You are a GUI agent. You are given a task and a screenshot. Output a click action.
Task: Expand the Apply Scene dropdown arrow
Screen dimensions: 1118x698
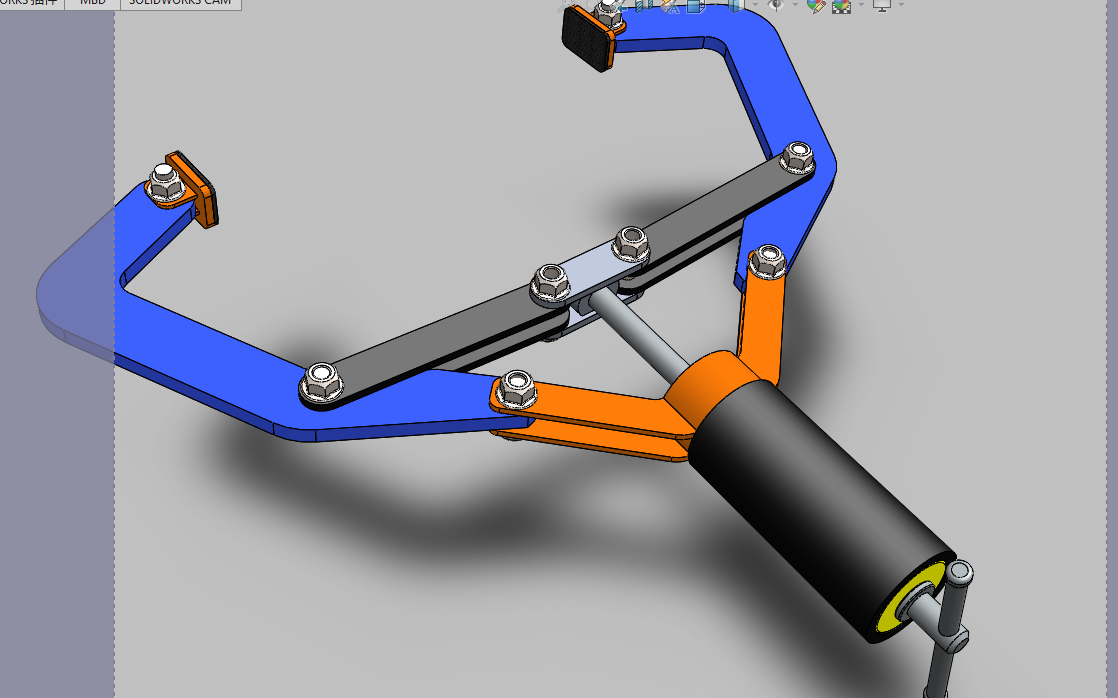point(861,4)
